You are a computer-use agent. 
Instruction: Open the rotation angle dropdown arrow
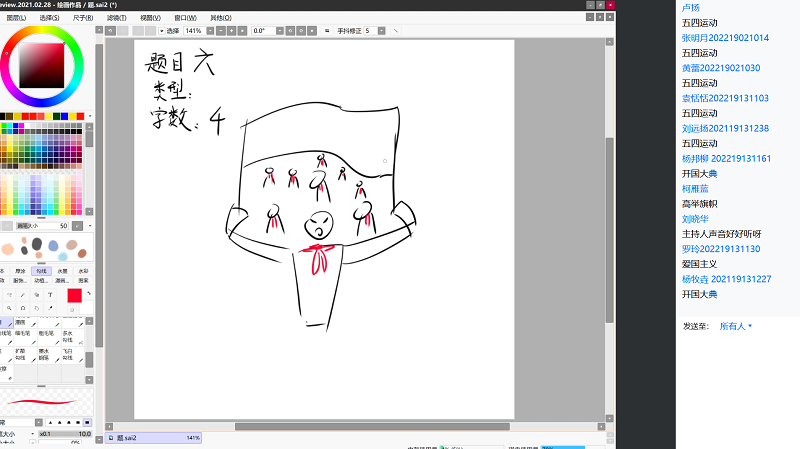[x=280, y=31]
